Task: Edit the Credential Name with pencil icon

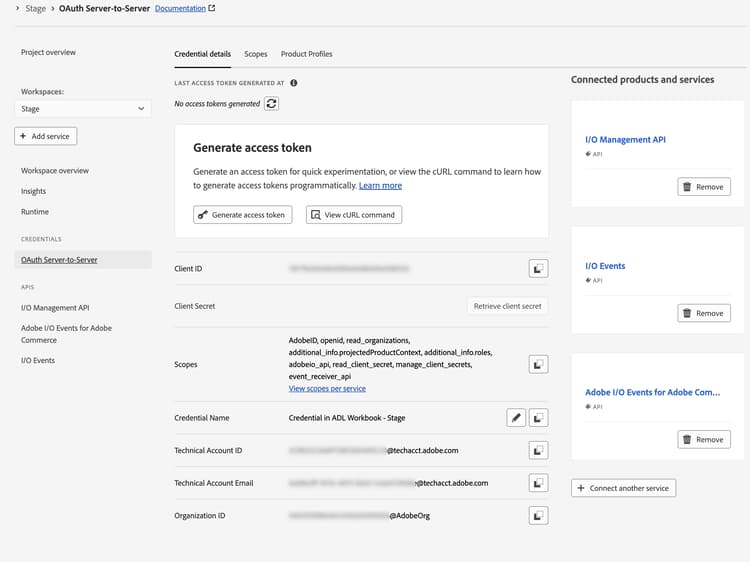Action: click(516, 418)
